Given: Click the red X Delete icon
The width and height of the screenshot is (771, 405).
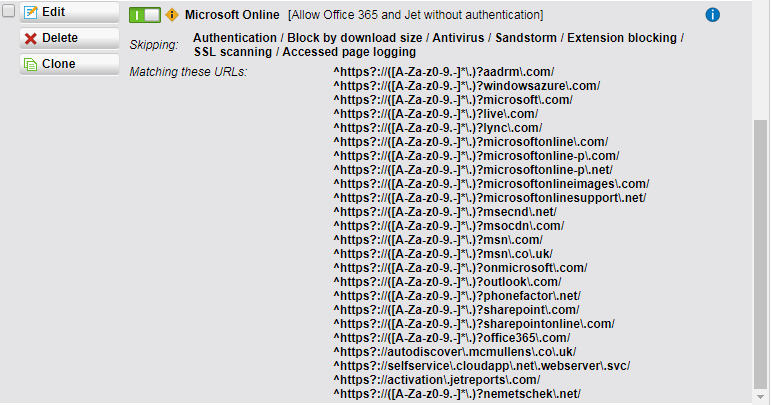Looking at the screenshot, I should tap(31, 38).
